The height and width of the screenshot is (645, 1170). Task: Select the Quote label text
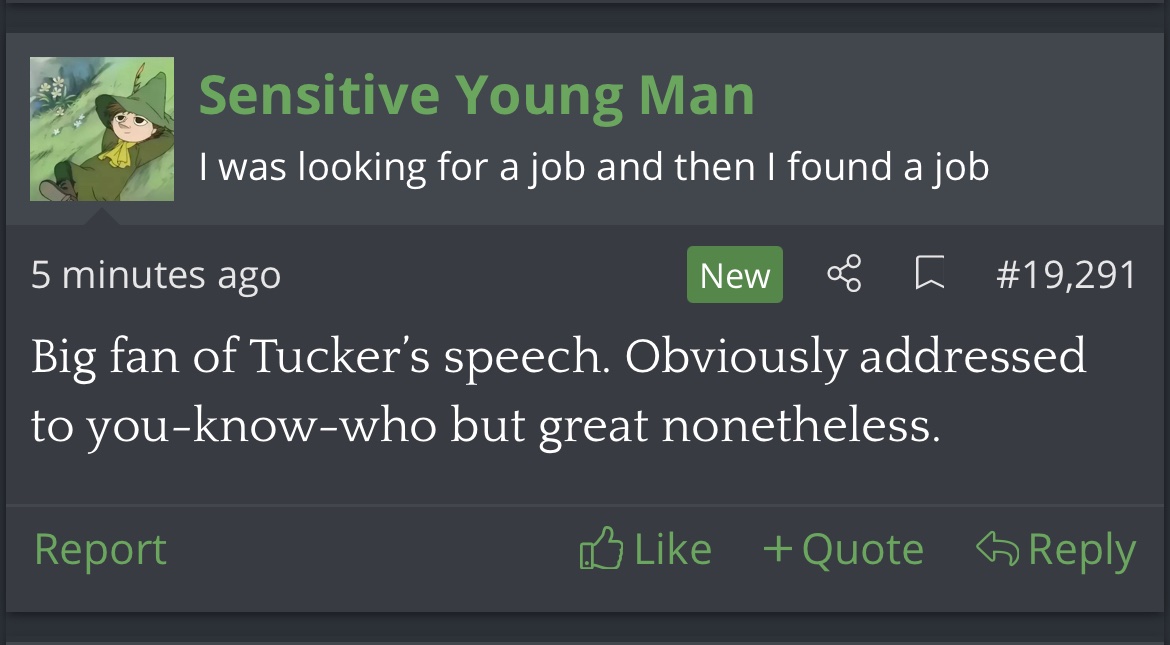pyautogui.click(x=862, y=550)
